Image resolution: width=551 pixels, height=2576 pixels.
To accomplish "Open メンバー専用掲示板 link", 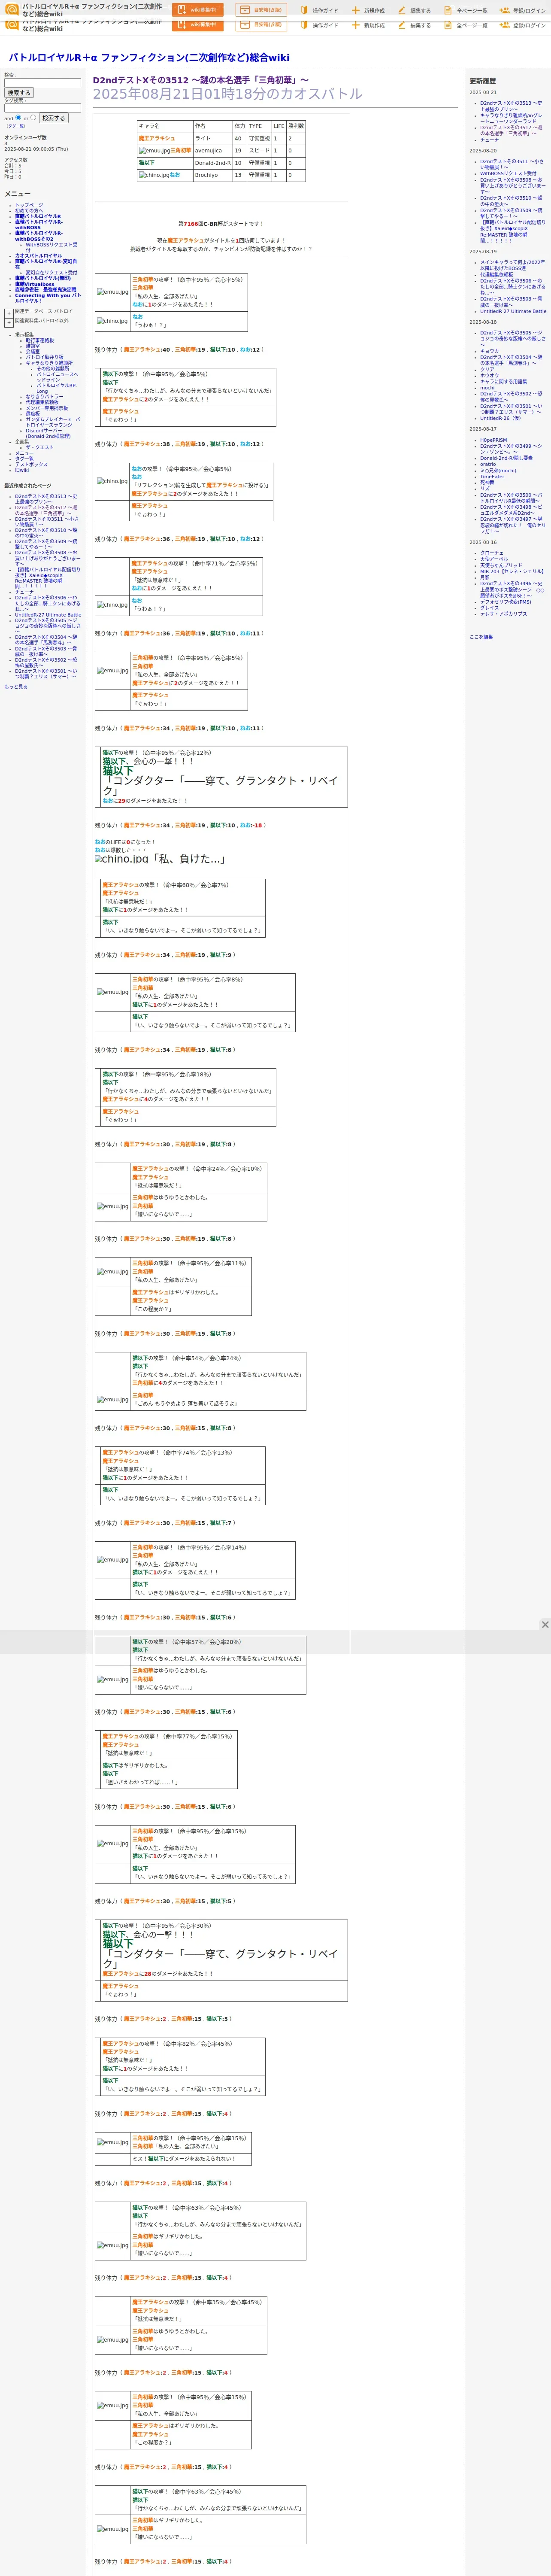I will [47, 407].
